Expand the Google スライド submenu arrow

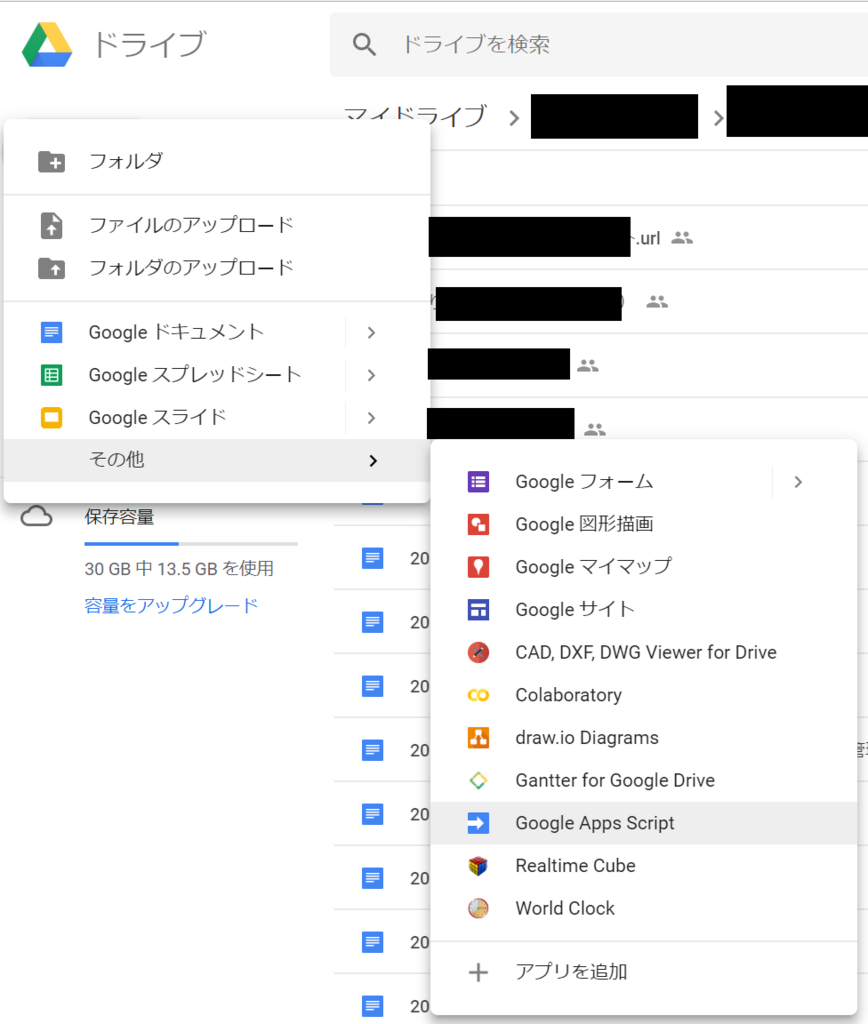coord(371,417)
